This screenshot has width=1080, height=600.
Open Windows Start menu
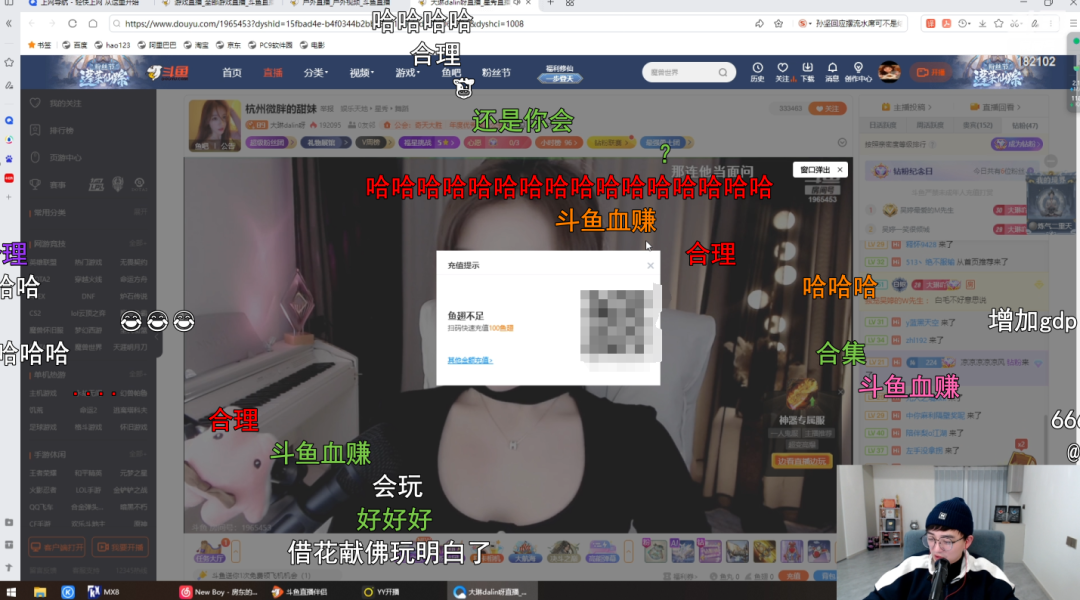point(10,592)
